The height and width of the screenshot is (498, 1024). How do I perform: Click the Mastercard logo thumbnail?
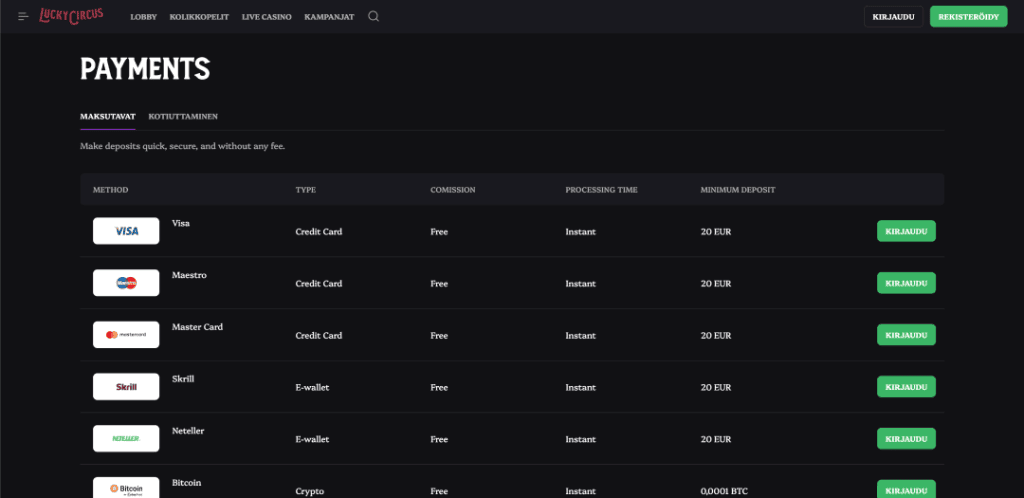[x=126, y=335]
